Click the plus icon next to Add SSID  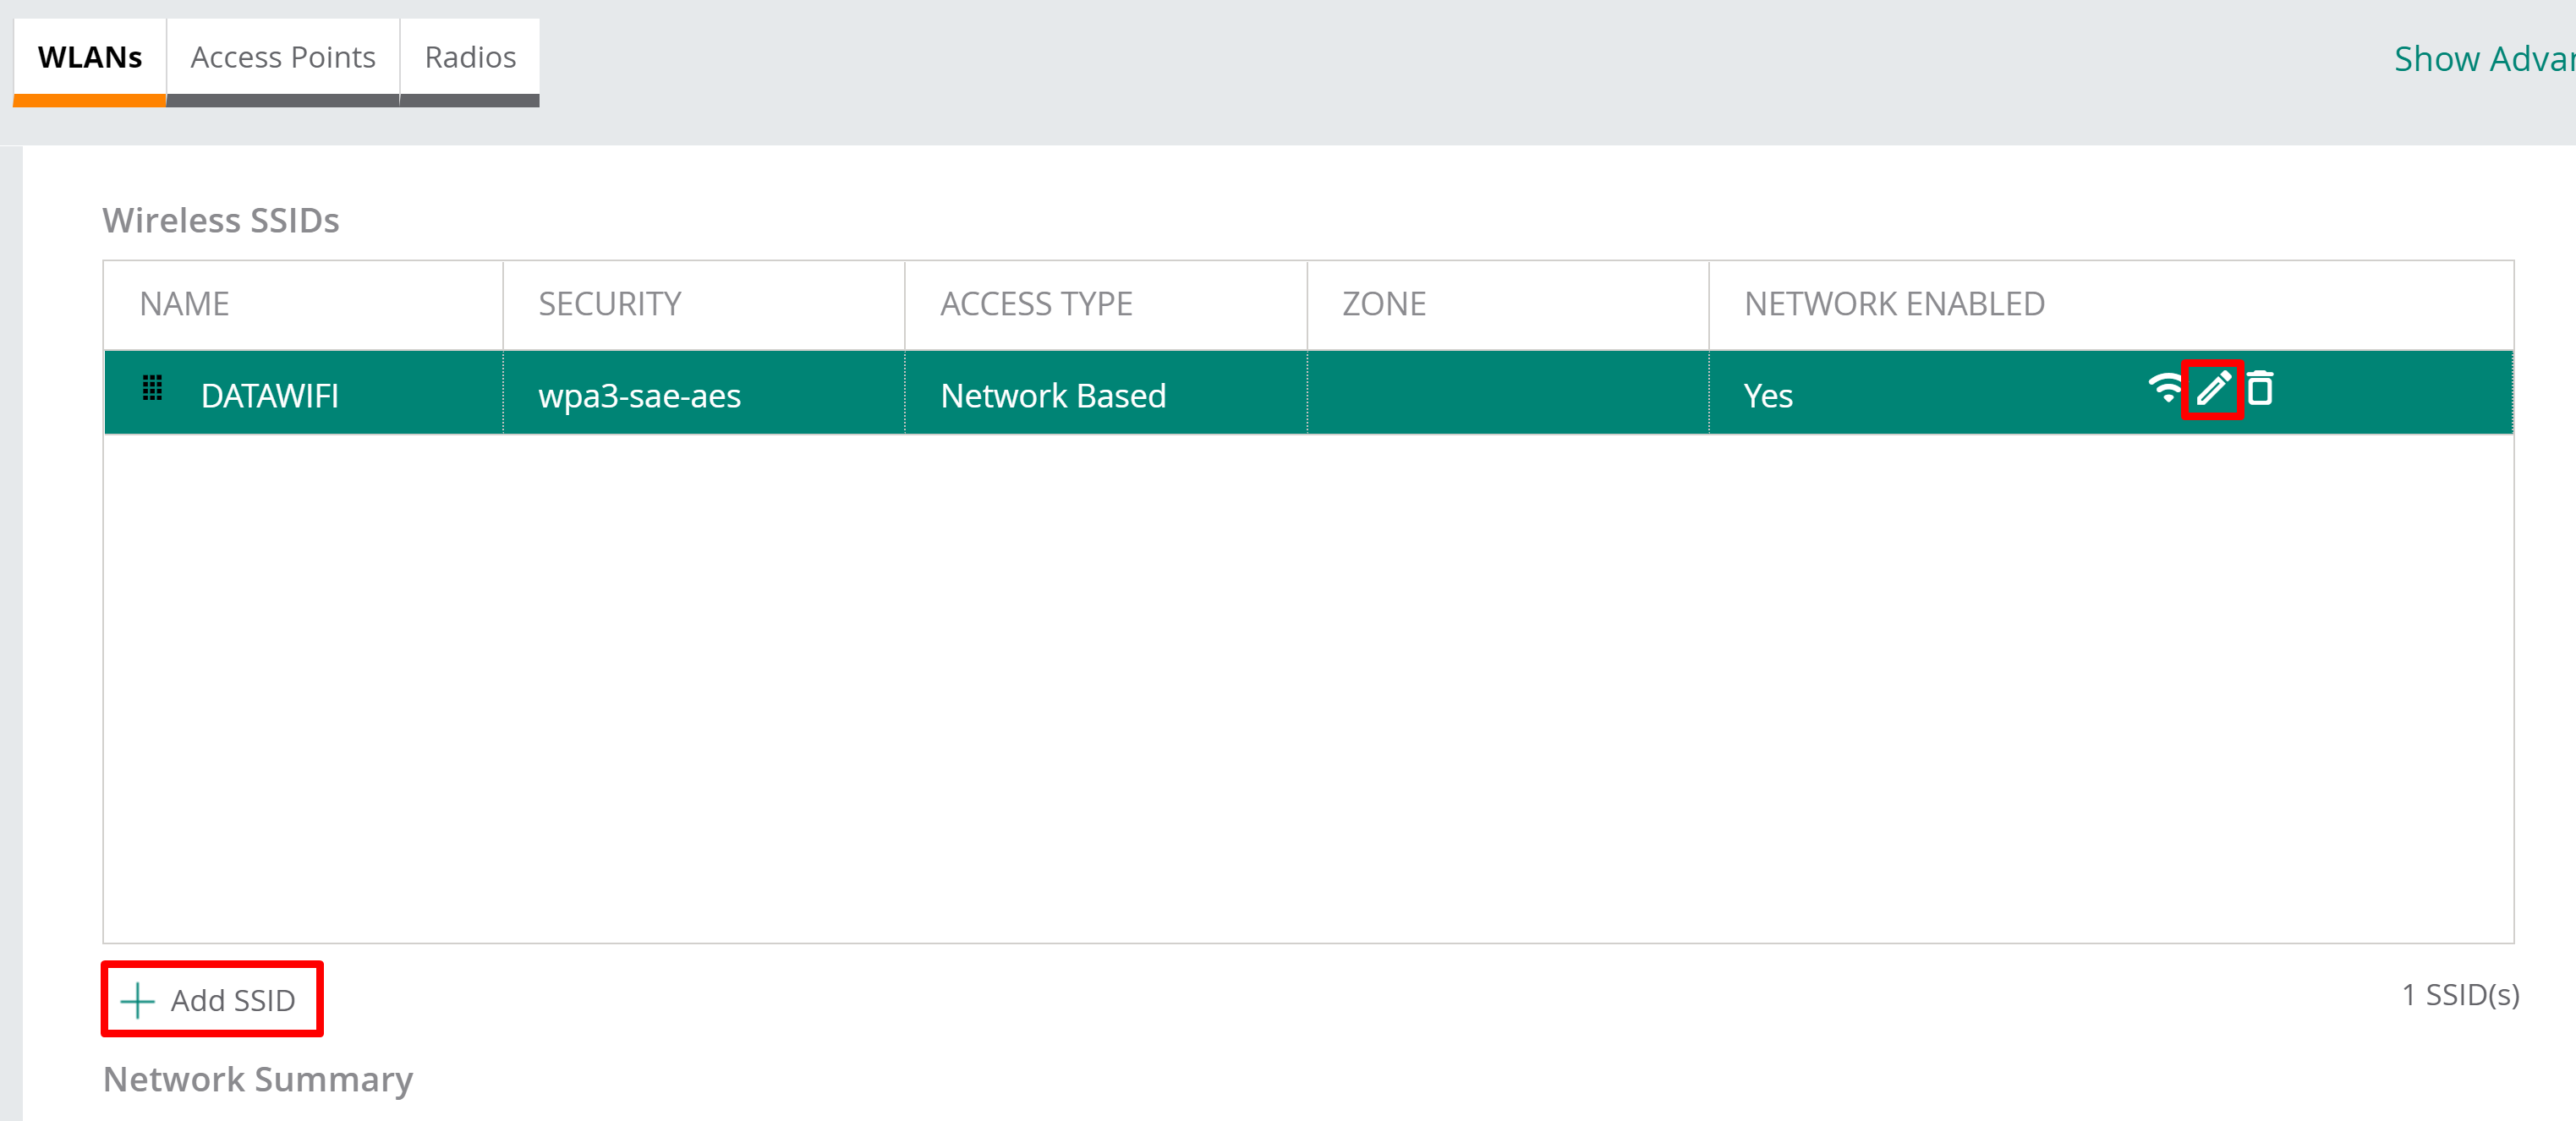tap(137, 1000)
